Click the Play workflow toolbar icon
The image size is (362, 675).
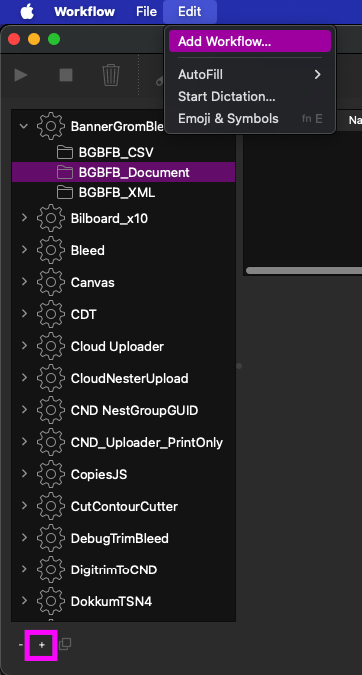pyautogui.click(x=21, y=75)
